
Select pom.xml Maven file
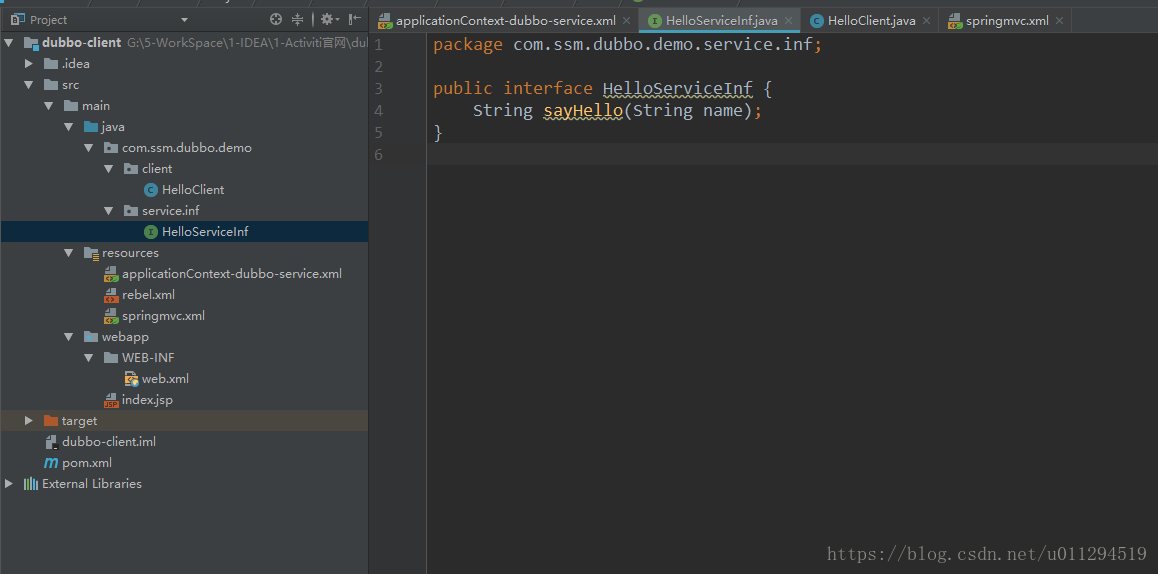(87, 463)
